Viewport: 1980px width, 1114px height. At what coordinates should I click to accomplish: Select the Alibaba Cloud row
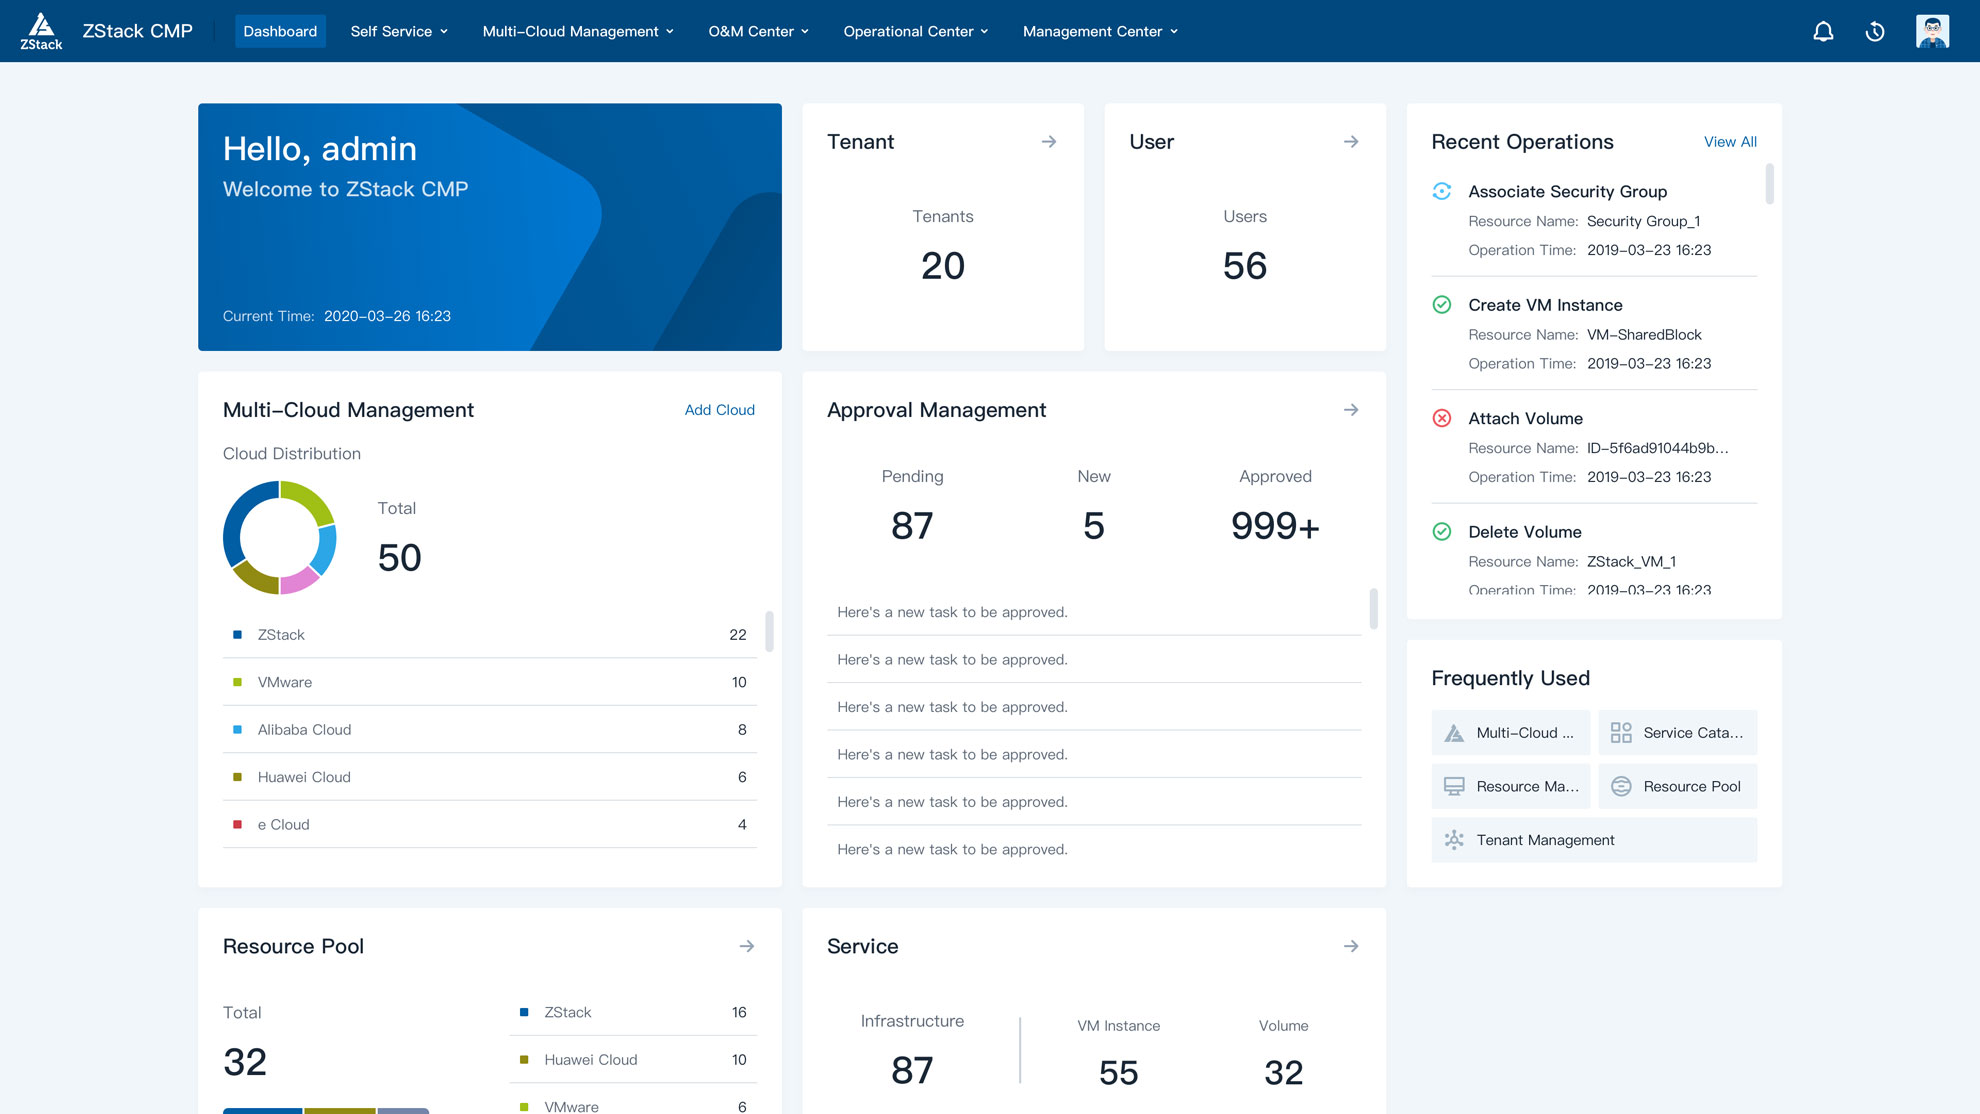pyautogui.click(x=489, y=730)
